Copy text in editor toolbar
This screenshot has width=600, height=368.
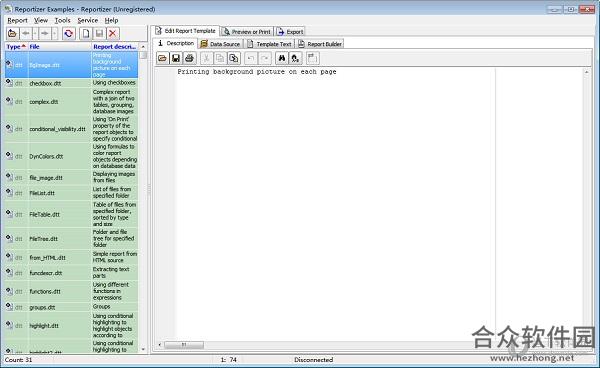(220, 58)
